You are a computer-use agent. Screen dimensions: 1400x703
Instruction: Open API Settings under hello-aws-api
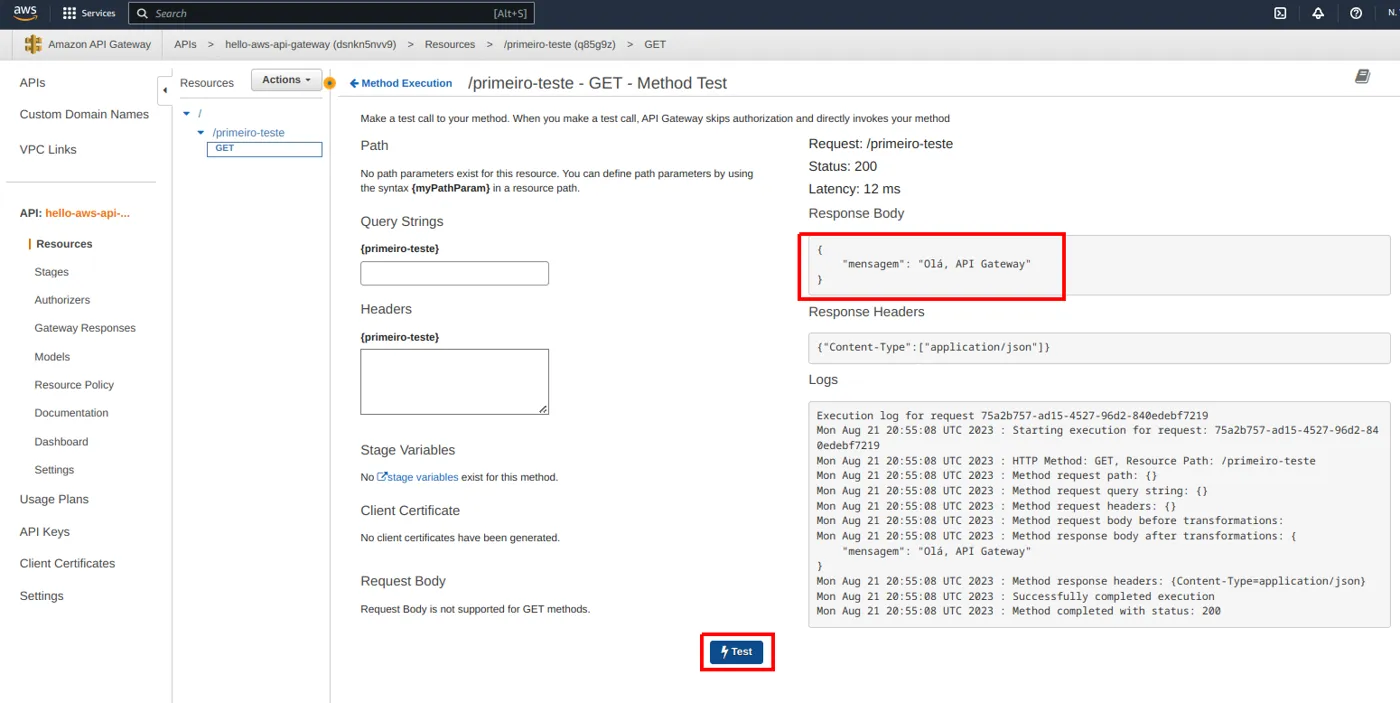54,470
